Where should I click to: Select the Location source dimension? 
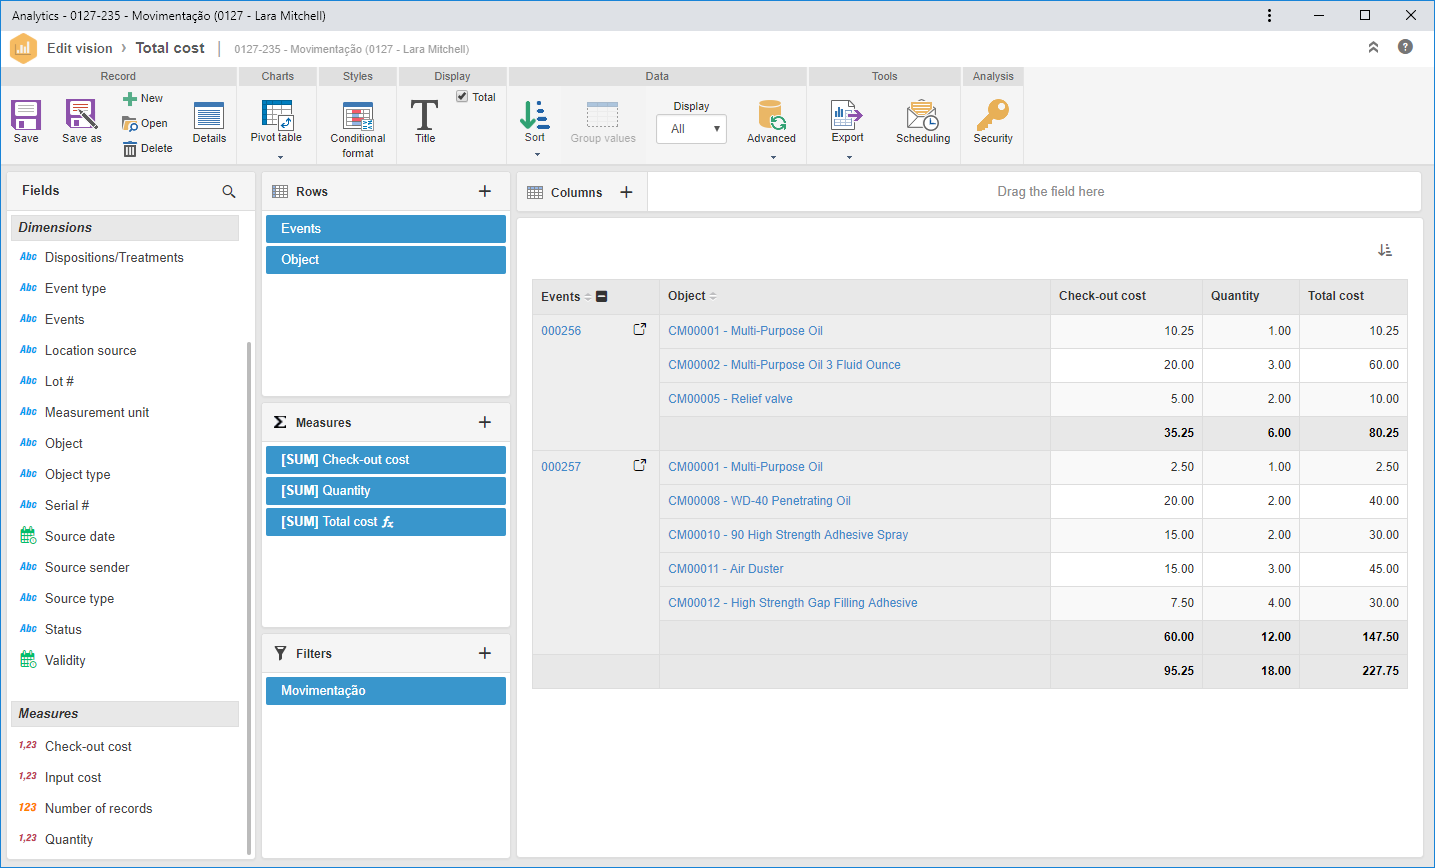click(x=90, y=351)
